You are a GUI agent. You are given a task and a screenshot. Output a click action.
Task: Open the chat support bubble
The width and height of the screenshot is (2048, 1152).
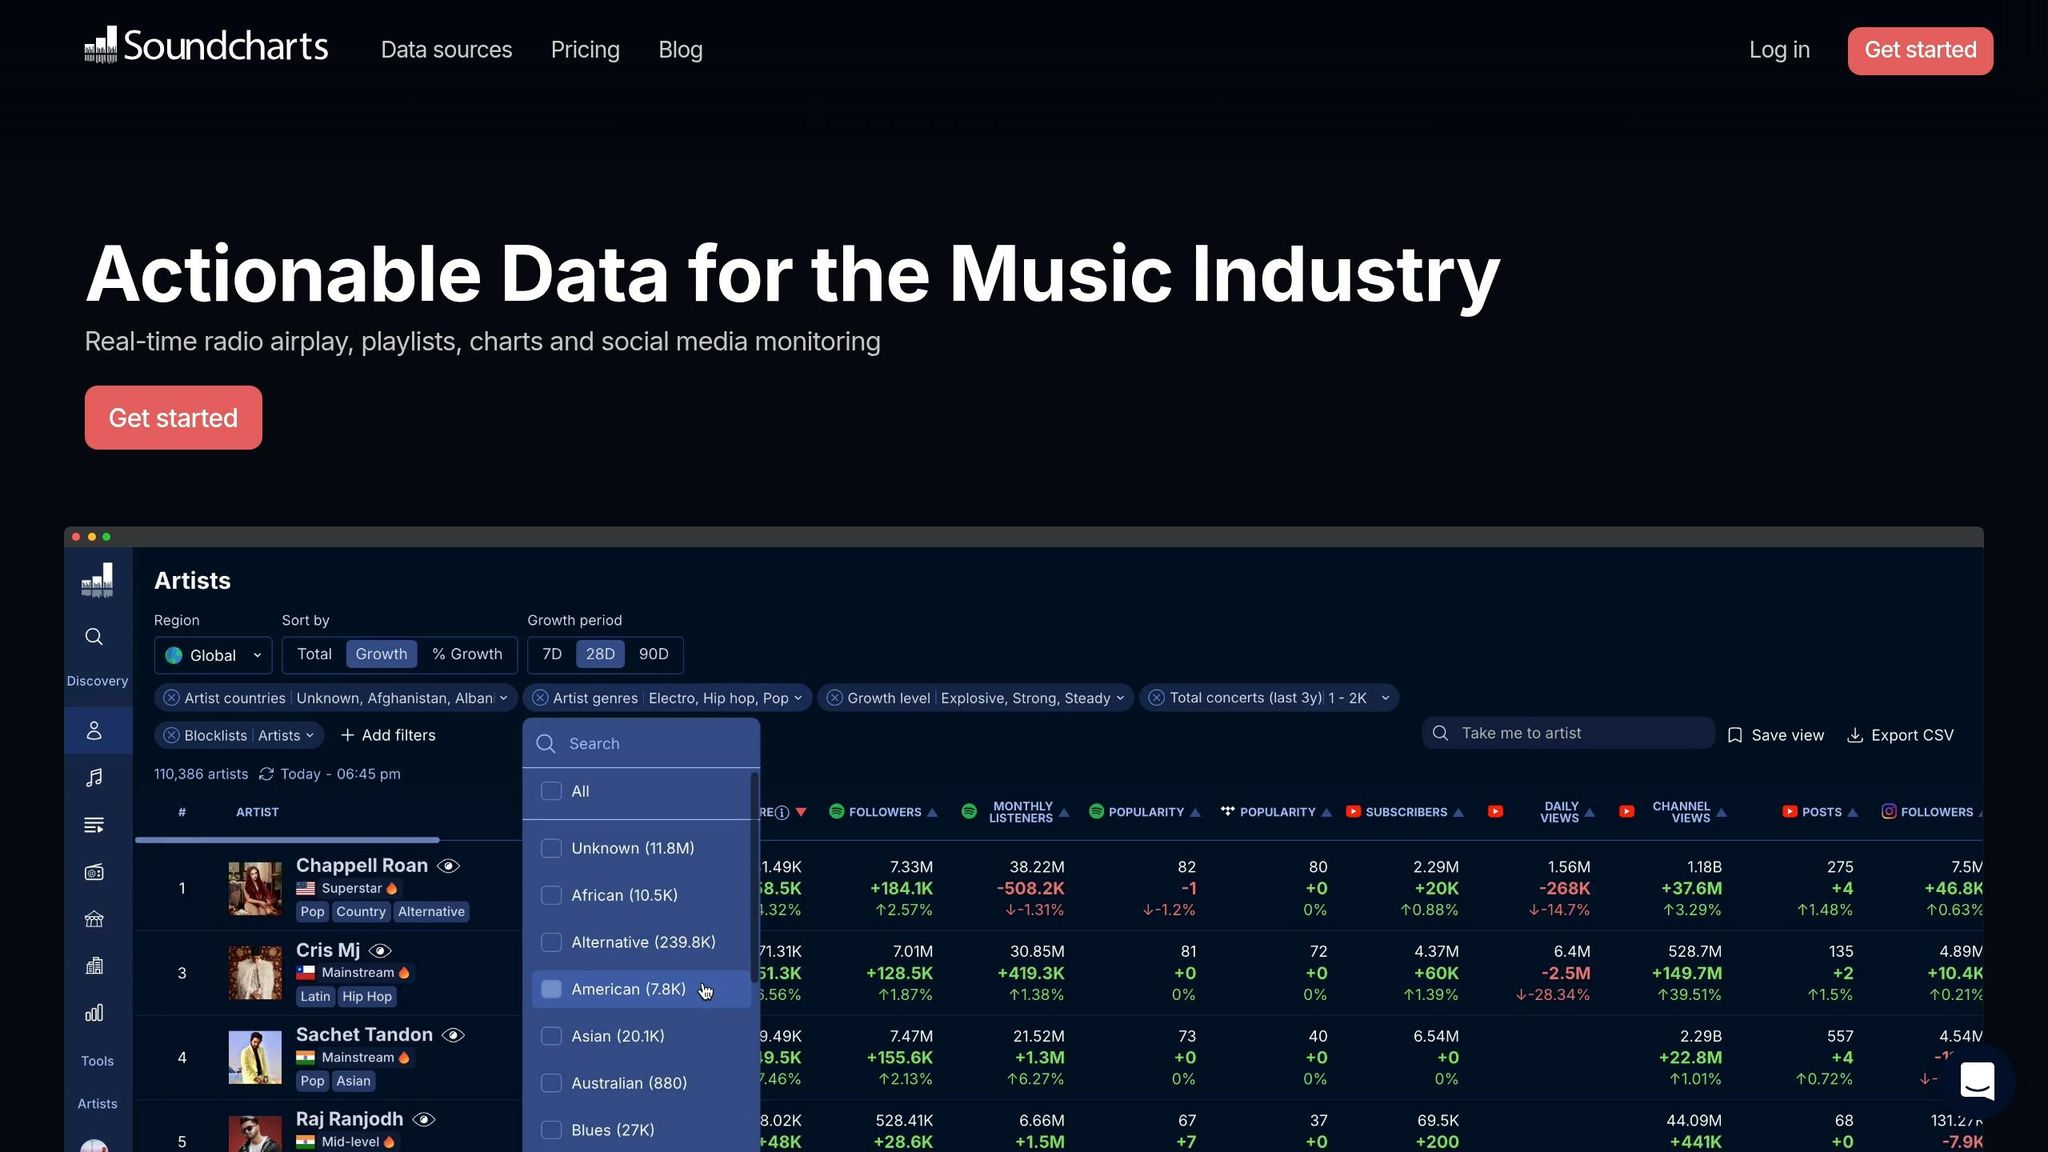[x=1977, y=1081]
